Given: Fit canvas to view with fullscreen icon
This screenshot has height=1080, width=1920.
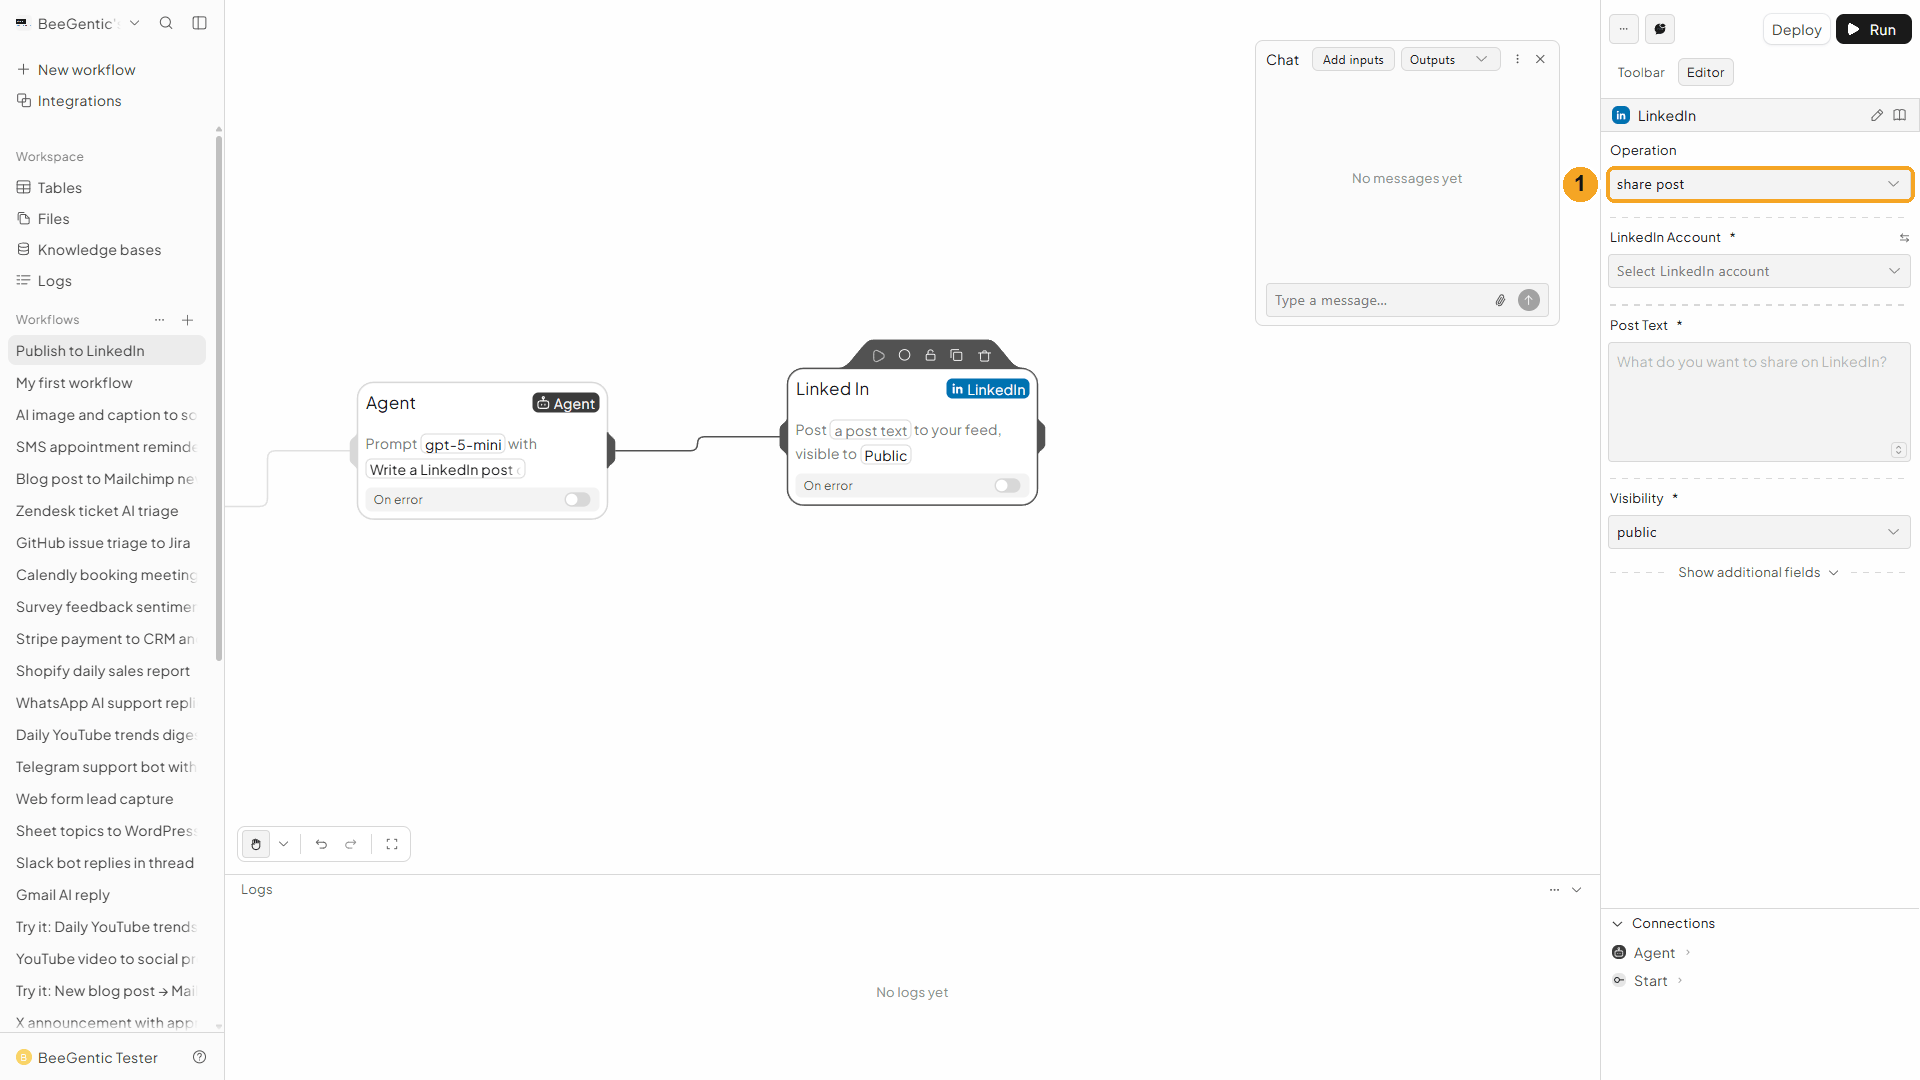Looking at the screenshot, I should pos(392,844).
